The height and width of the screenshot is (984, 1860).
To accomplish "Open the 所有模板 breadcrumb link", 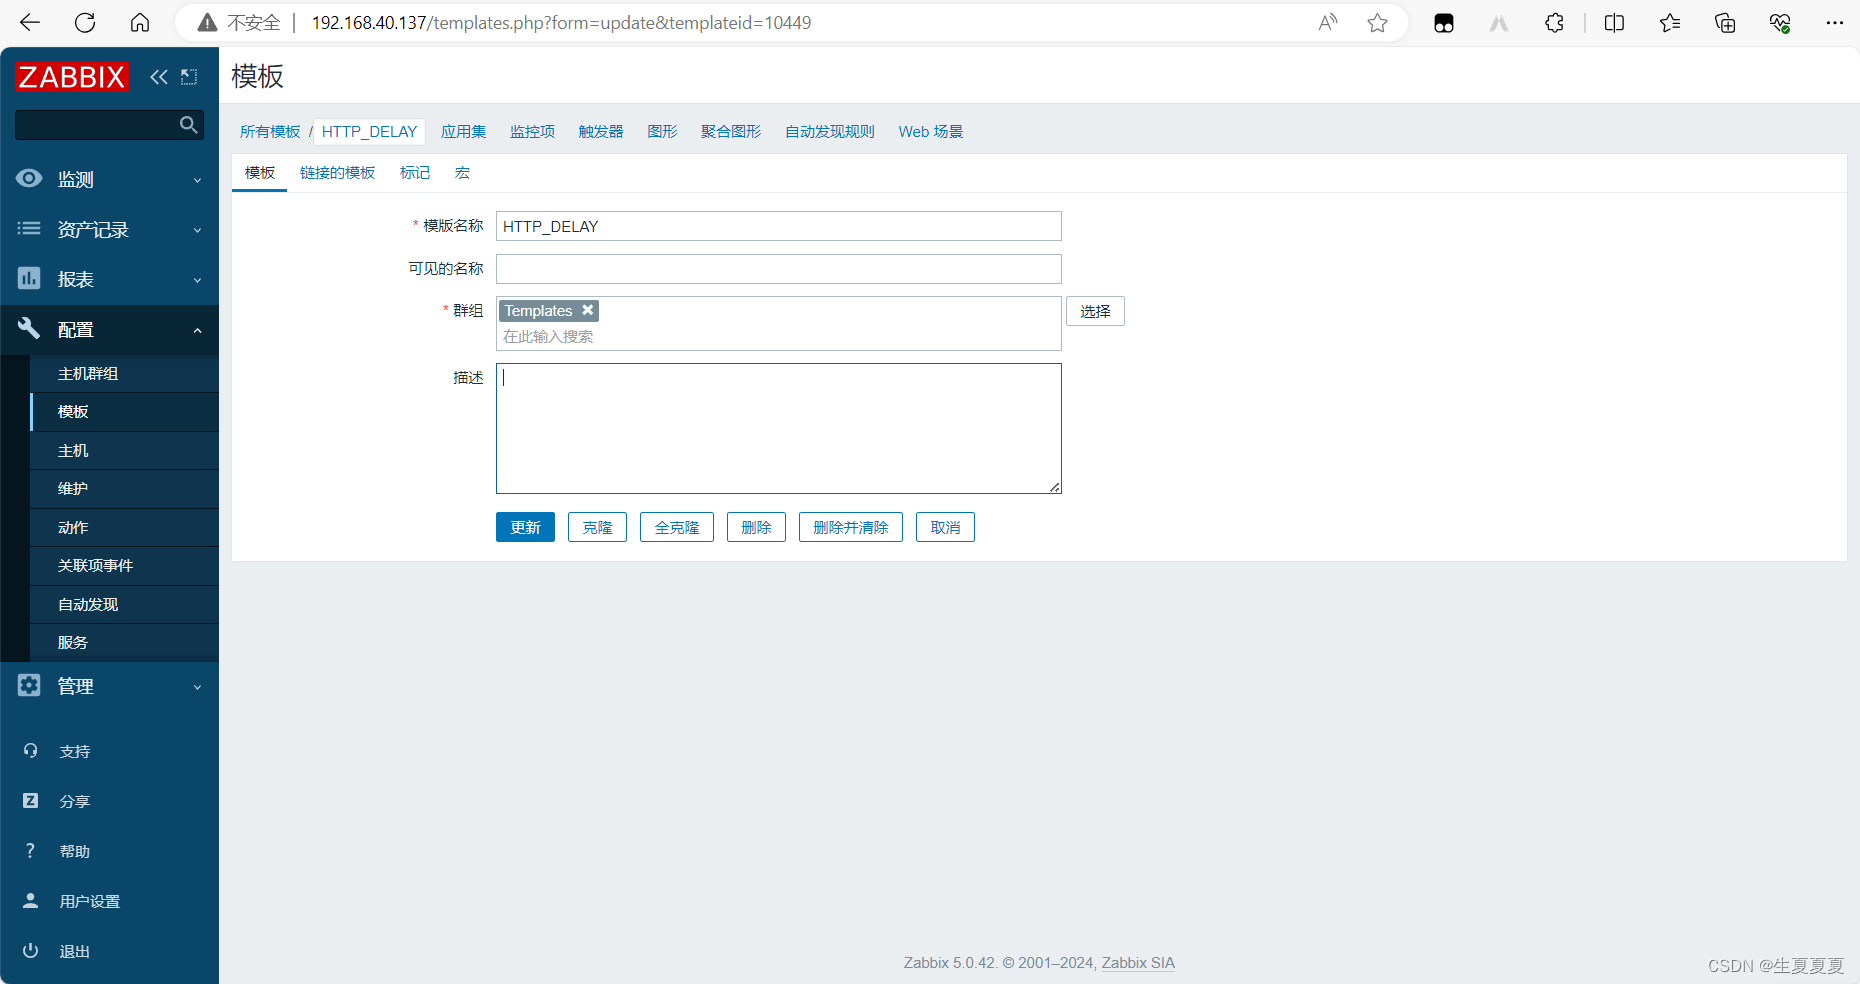I will pyautogui.click(x=270, y=131).
